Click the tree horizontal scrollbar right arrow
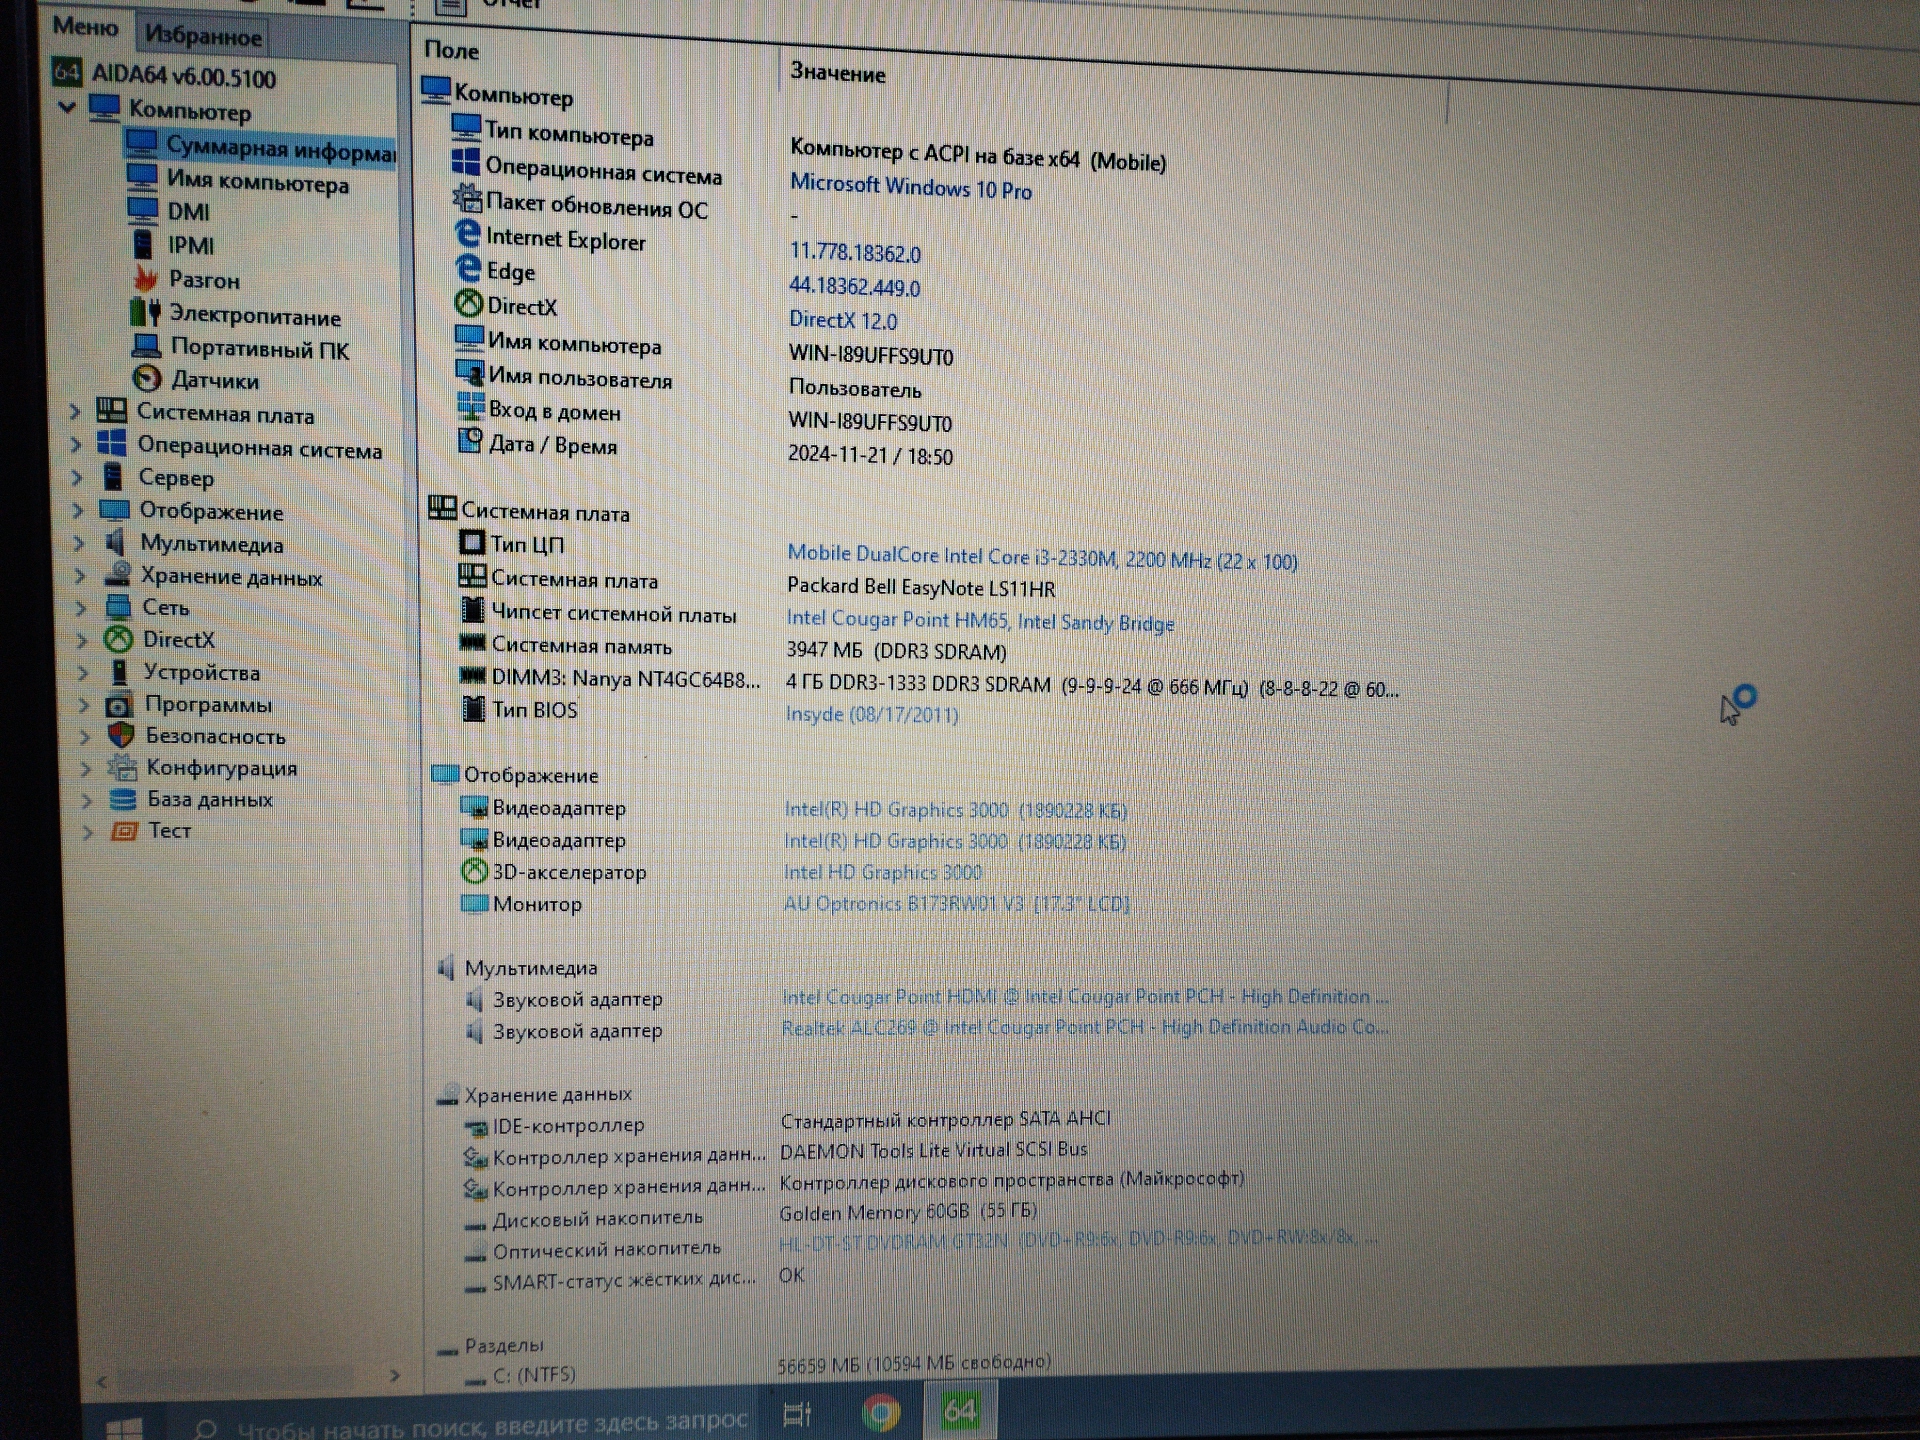 394,1376
